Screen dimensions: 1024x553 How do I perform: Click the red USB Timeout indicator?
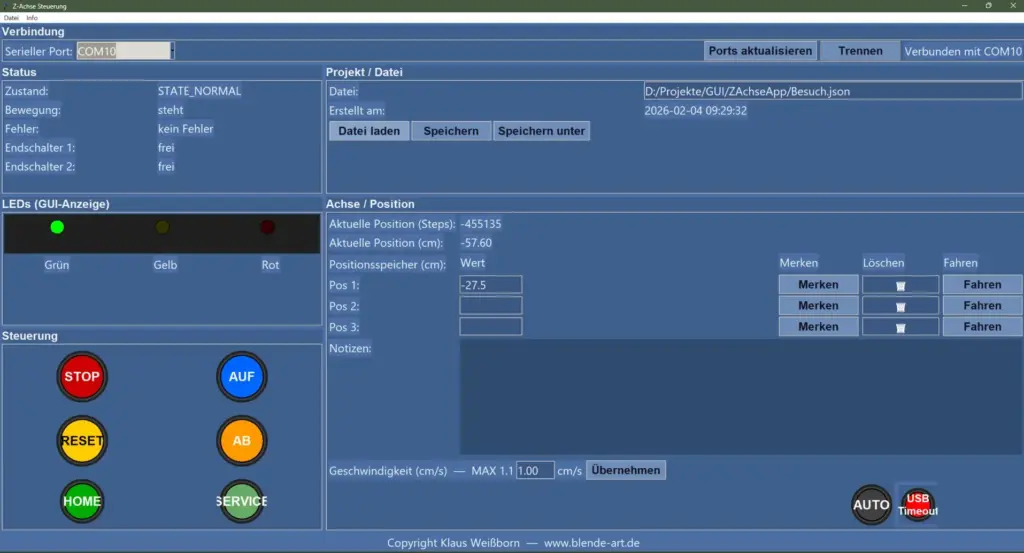pos(918,504)
